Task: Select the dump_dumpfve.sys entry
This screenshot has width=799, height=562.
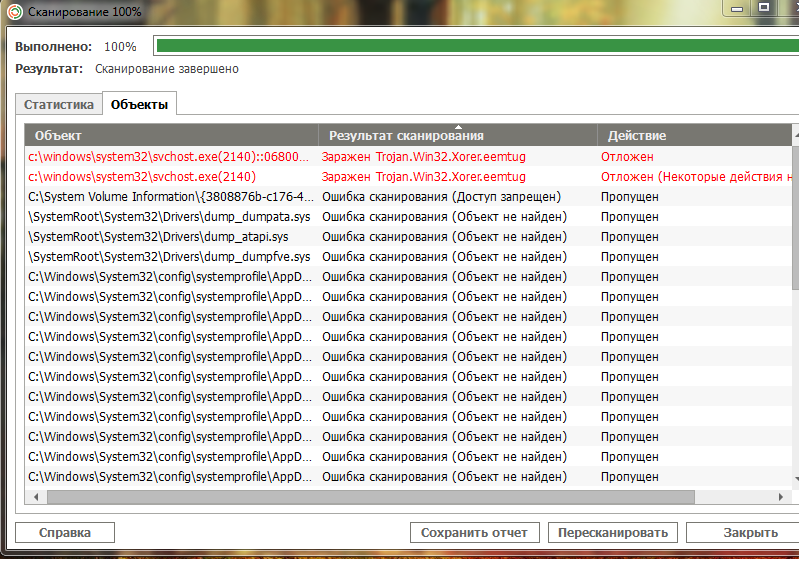Action: click(170, 257)
